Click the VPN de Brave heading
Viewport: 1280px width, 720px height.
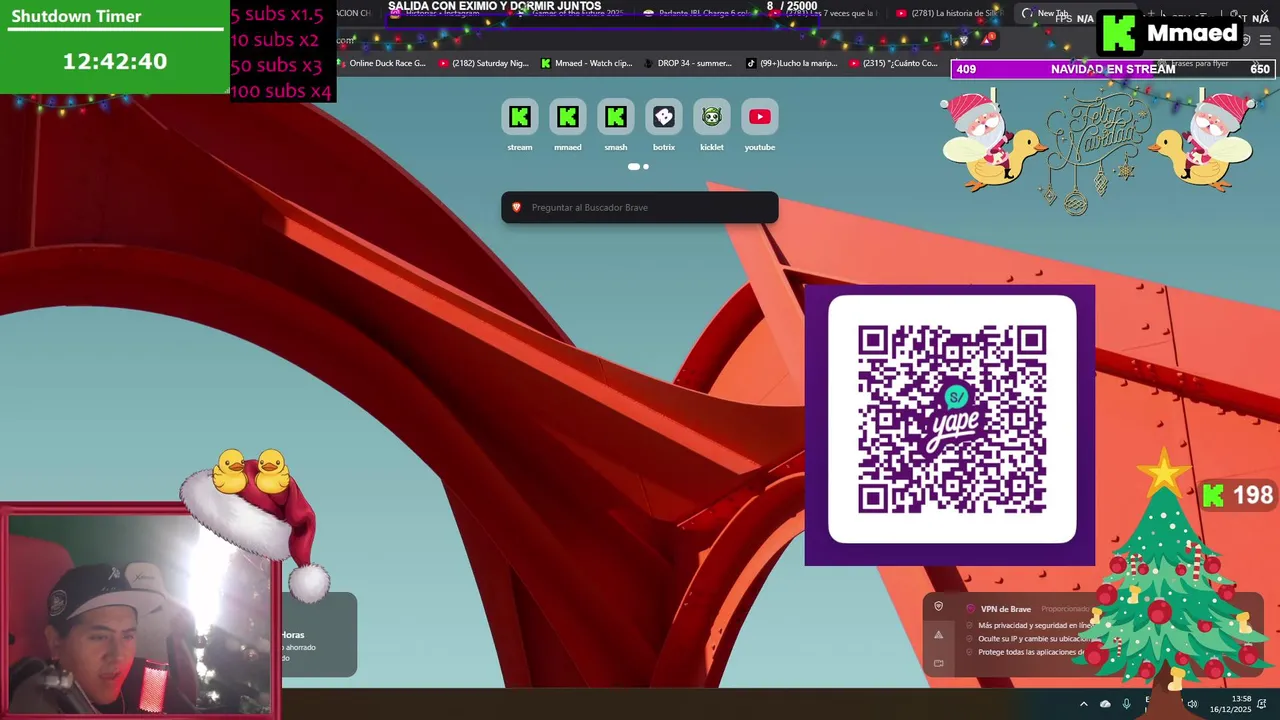click(1005, 609)
